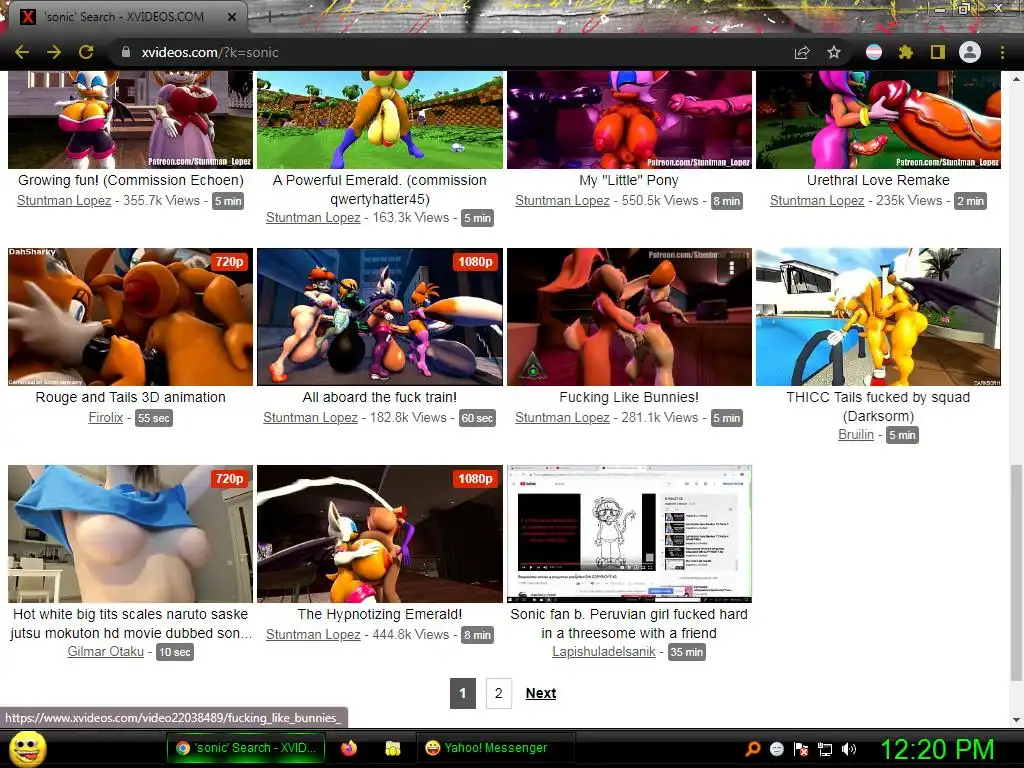The image size is (1024, 768).
Task: Open Stuntman Lopez link under "Growing fun!"
Action: pos(64,200)
